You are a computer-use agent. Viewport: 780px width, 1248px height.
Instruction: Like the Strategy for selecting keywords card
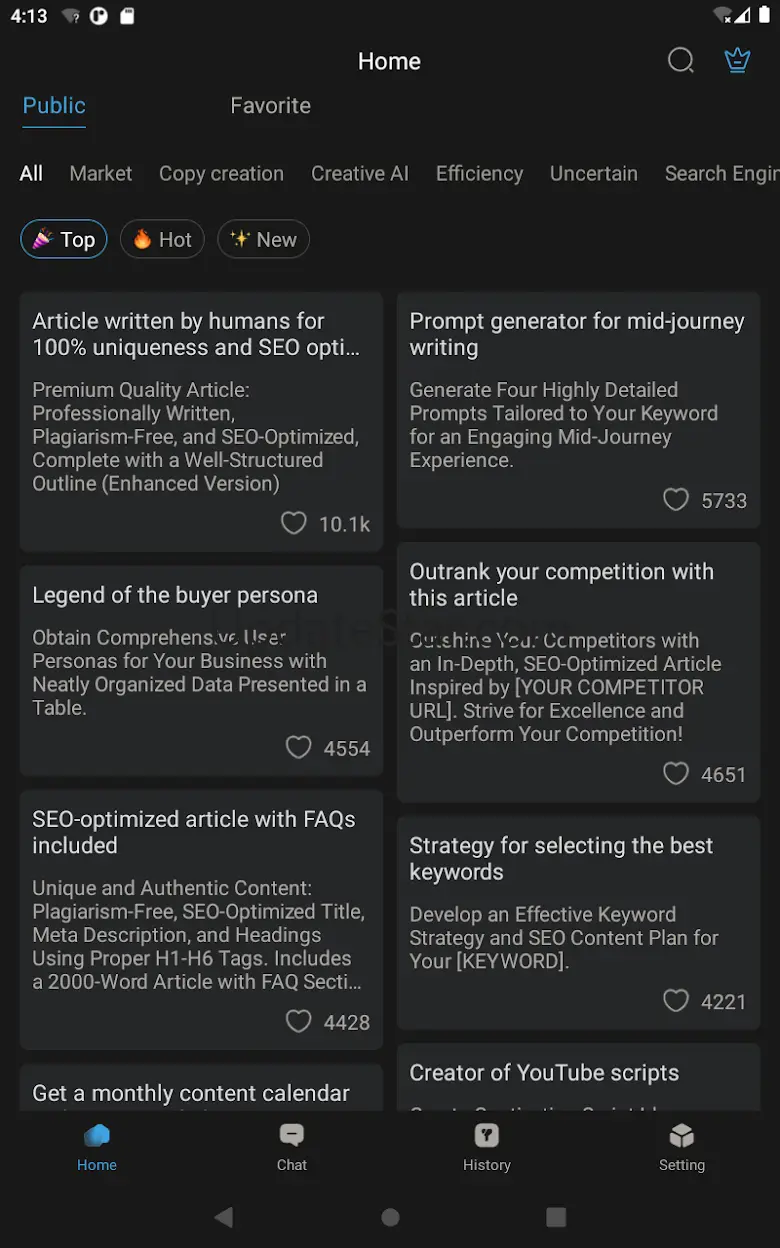click(677, 1001)
